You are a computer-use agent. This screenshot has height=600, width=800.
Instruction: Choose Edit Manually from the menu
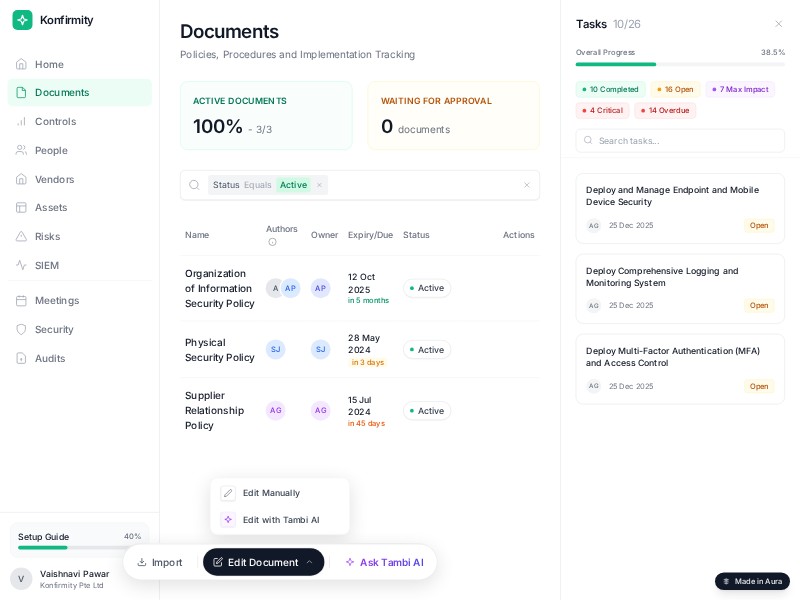pyautogui.click(x=271, y=493)
